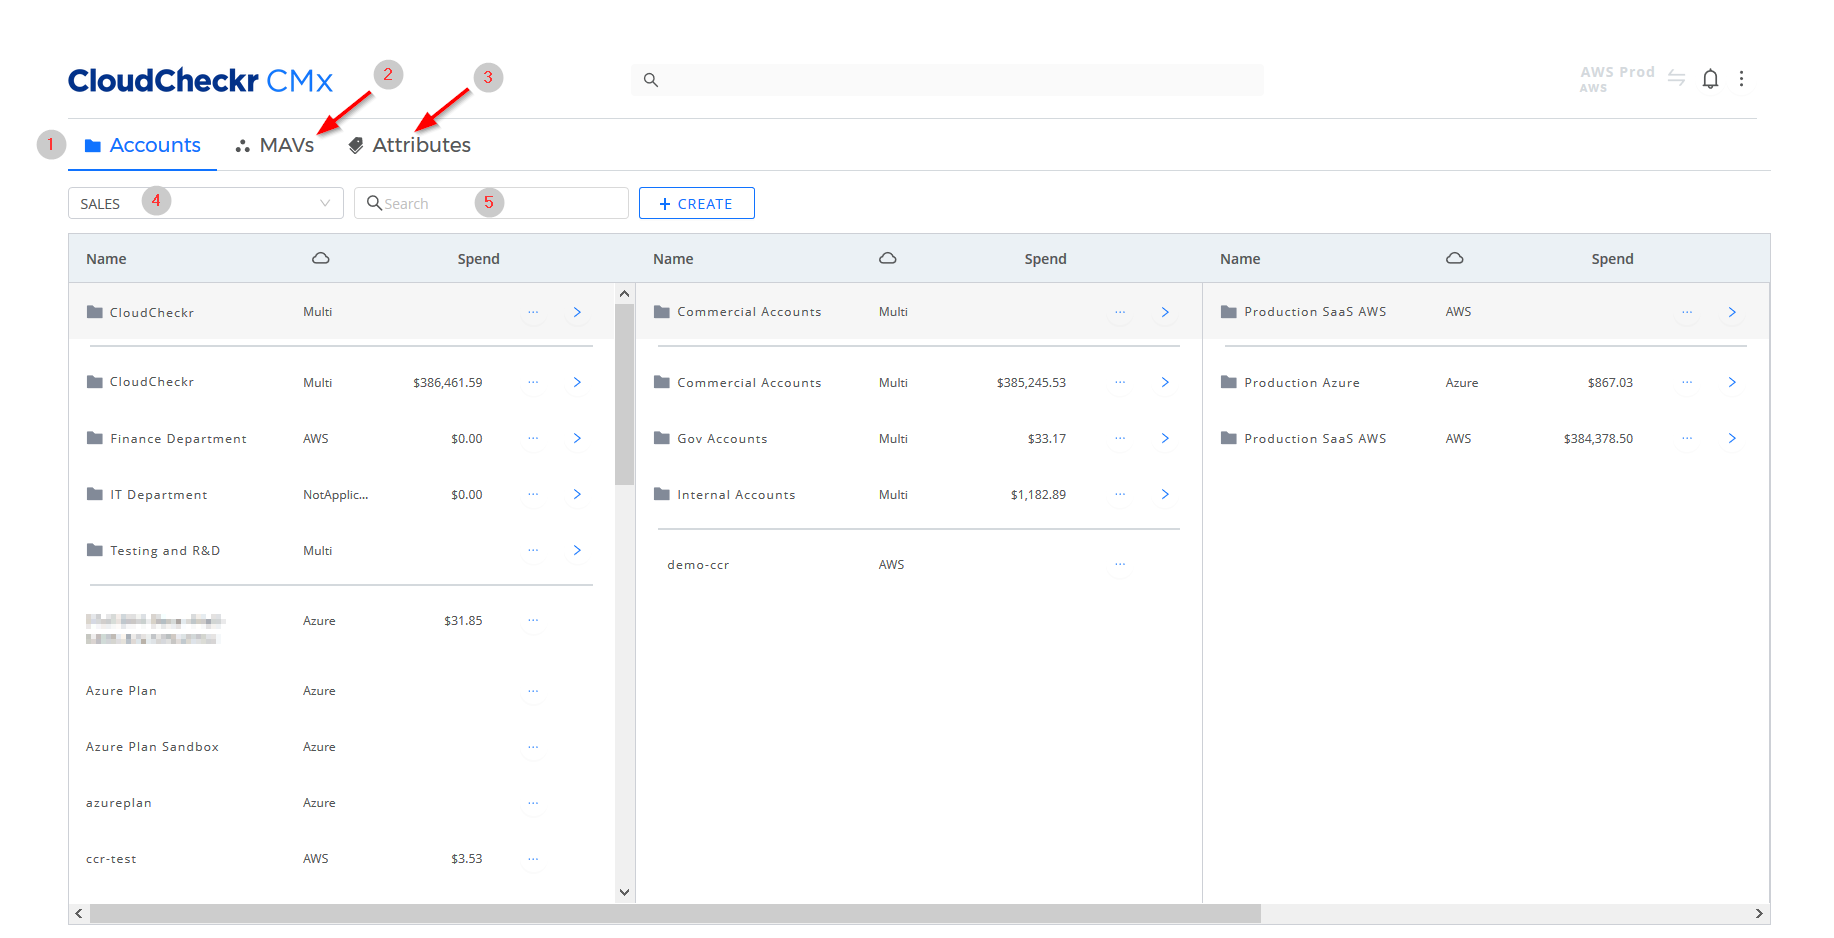1834x938 pixels.
Task: Open the vertical three-dot menu in header
Action: pos(1741,79)
